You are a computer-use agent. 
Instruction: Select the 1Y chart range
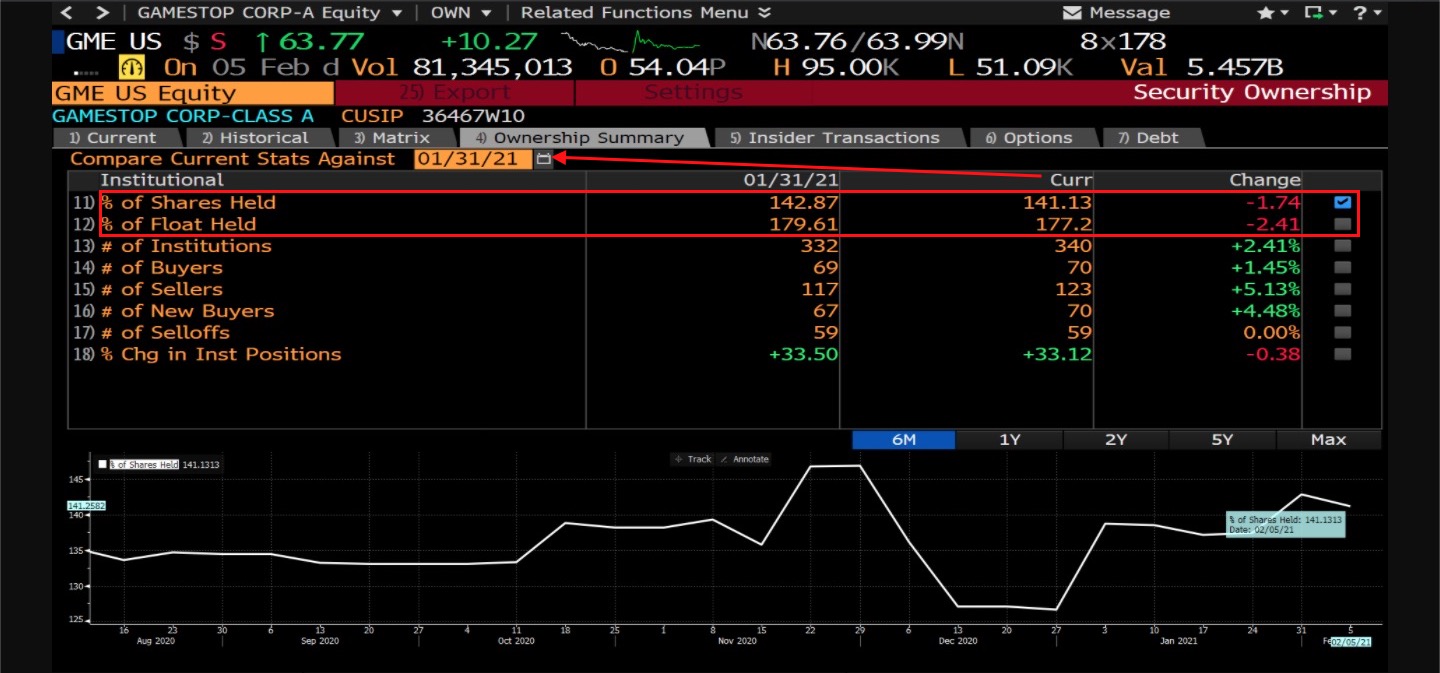pos(1009,439)
